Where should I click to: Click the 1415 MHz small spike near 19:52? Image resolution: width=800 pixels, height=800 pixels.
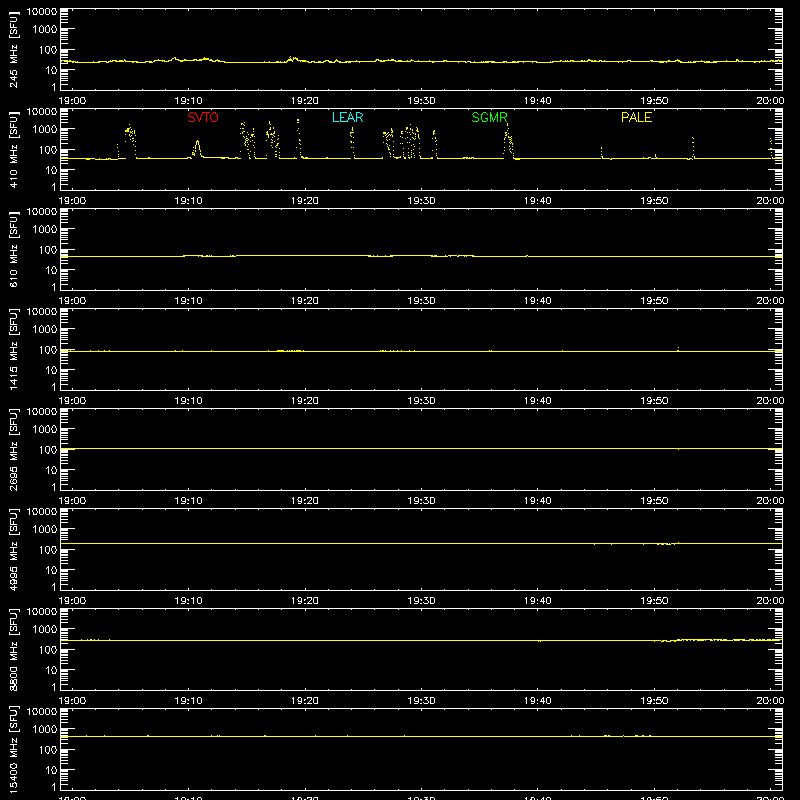click(678, 349)
